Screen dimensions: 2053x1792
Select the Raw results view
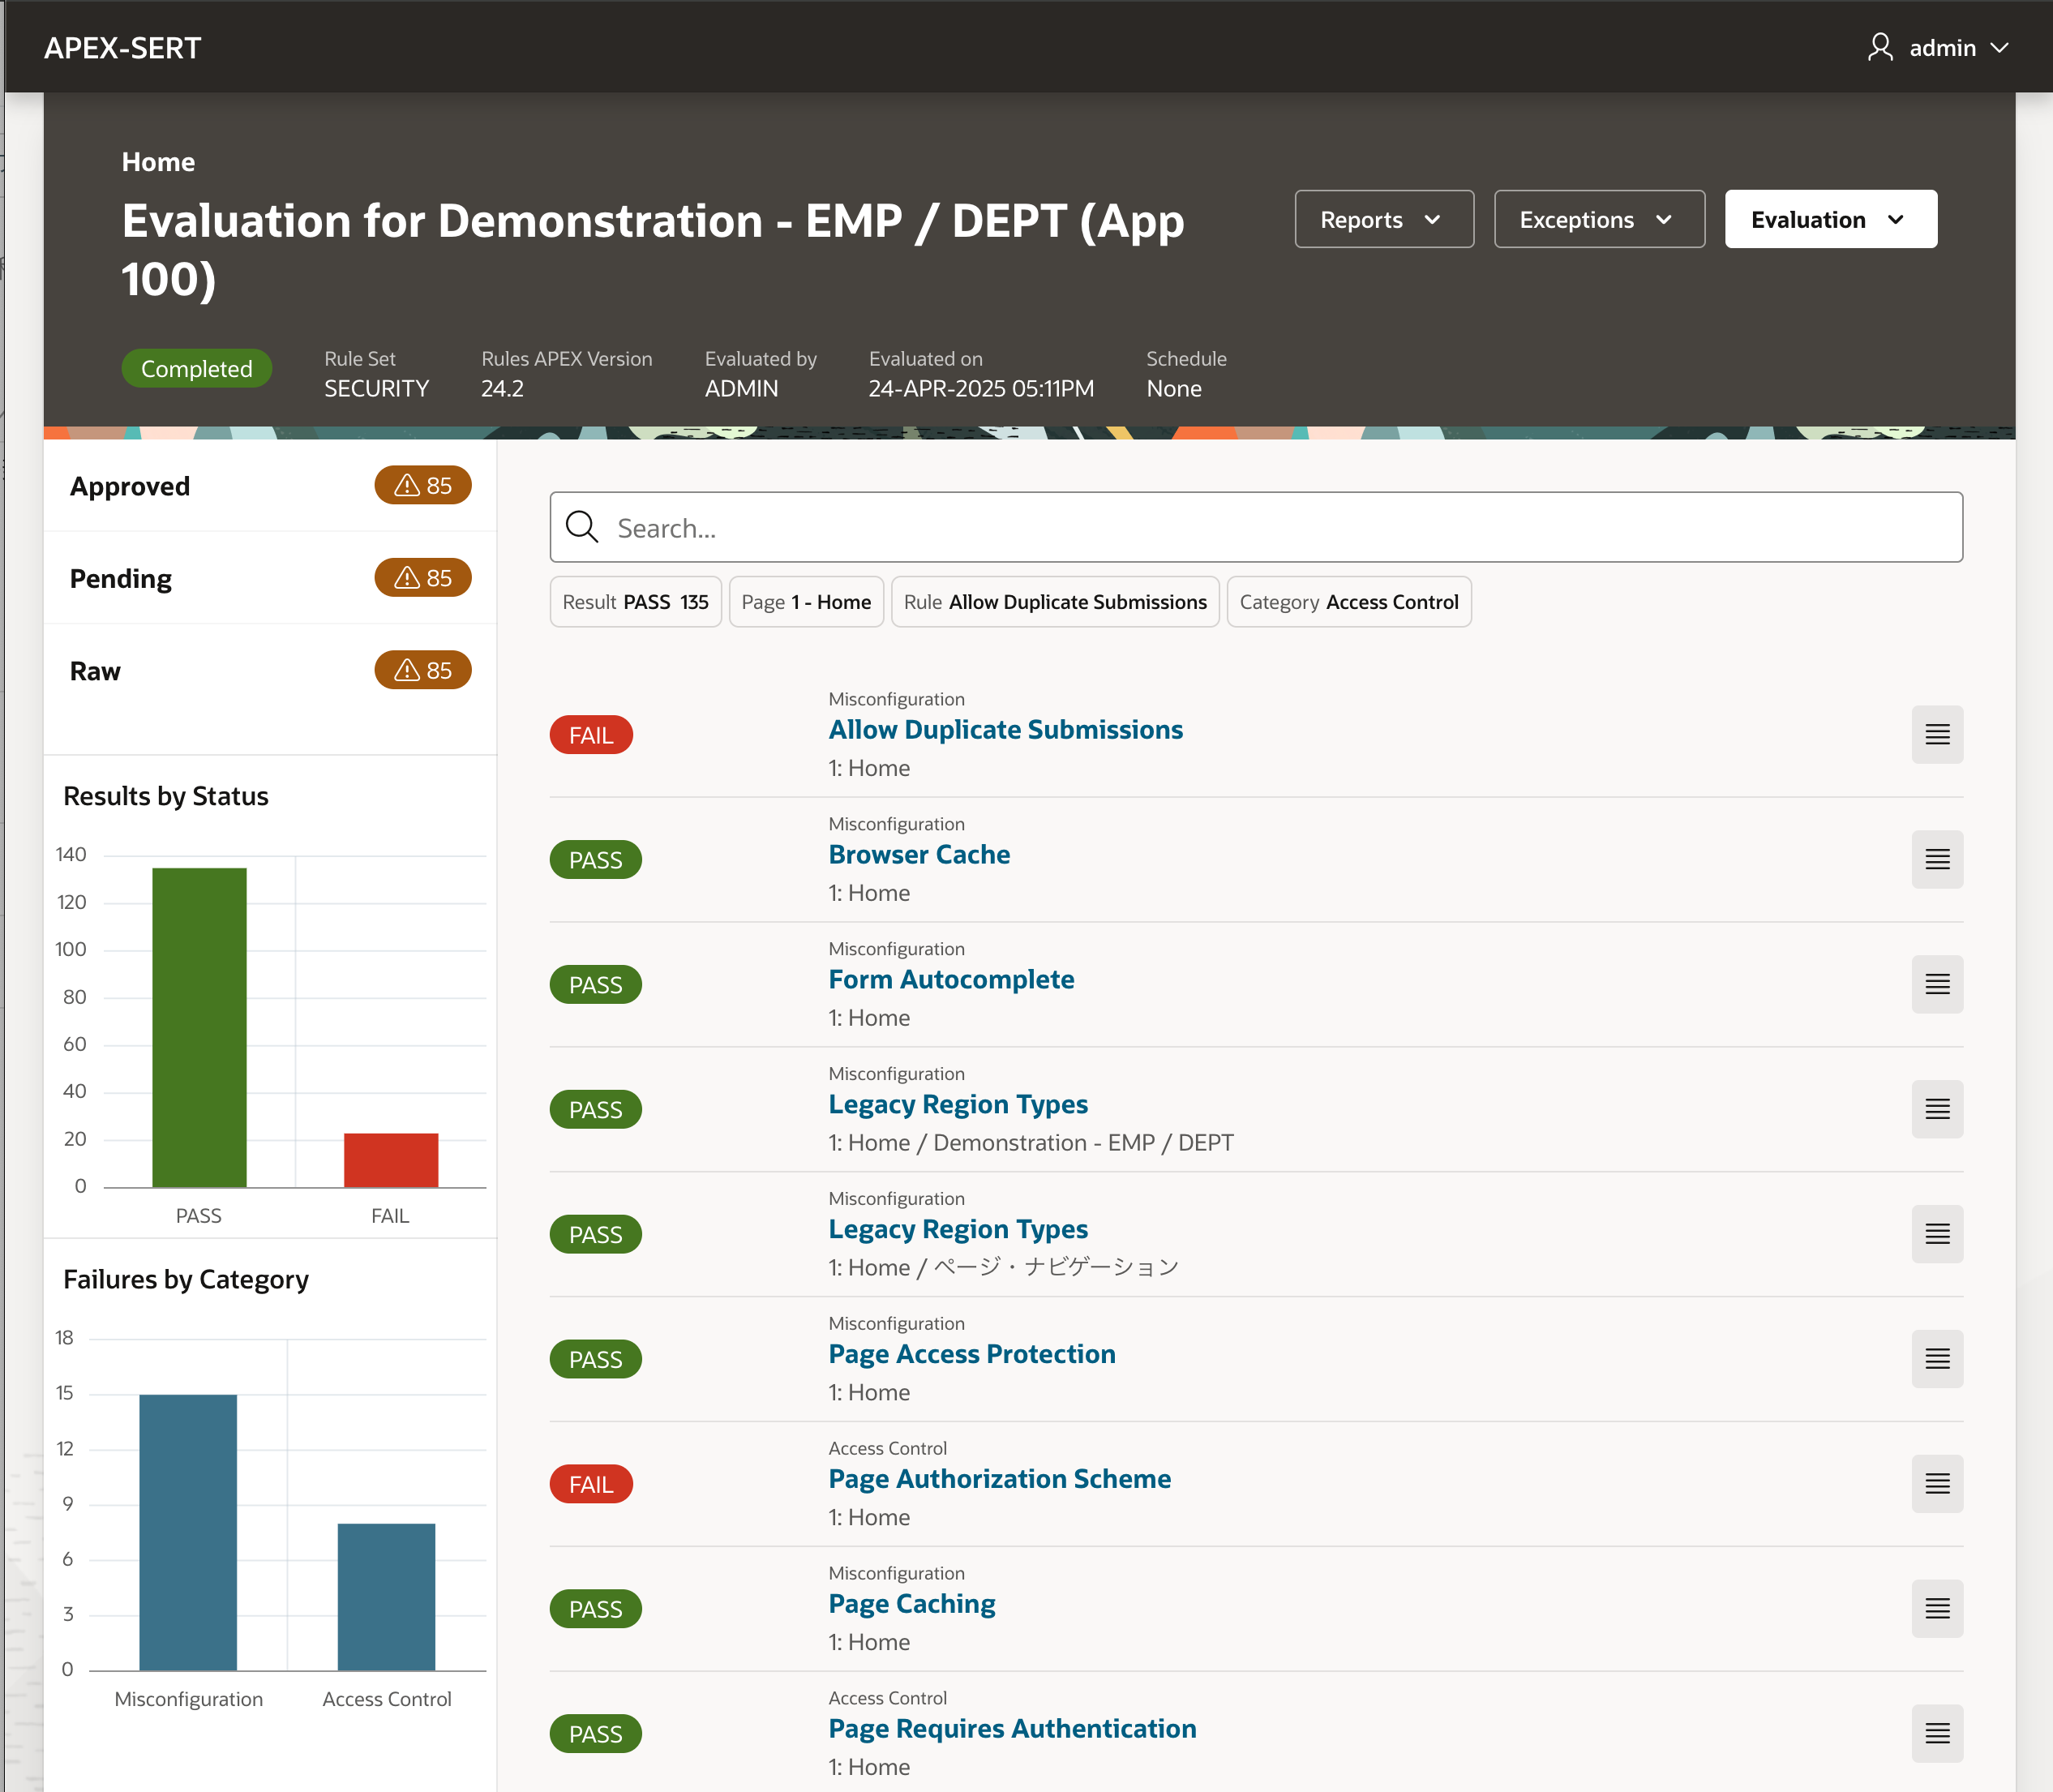point(95,671)
